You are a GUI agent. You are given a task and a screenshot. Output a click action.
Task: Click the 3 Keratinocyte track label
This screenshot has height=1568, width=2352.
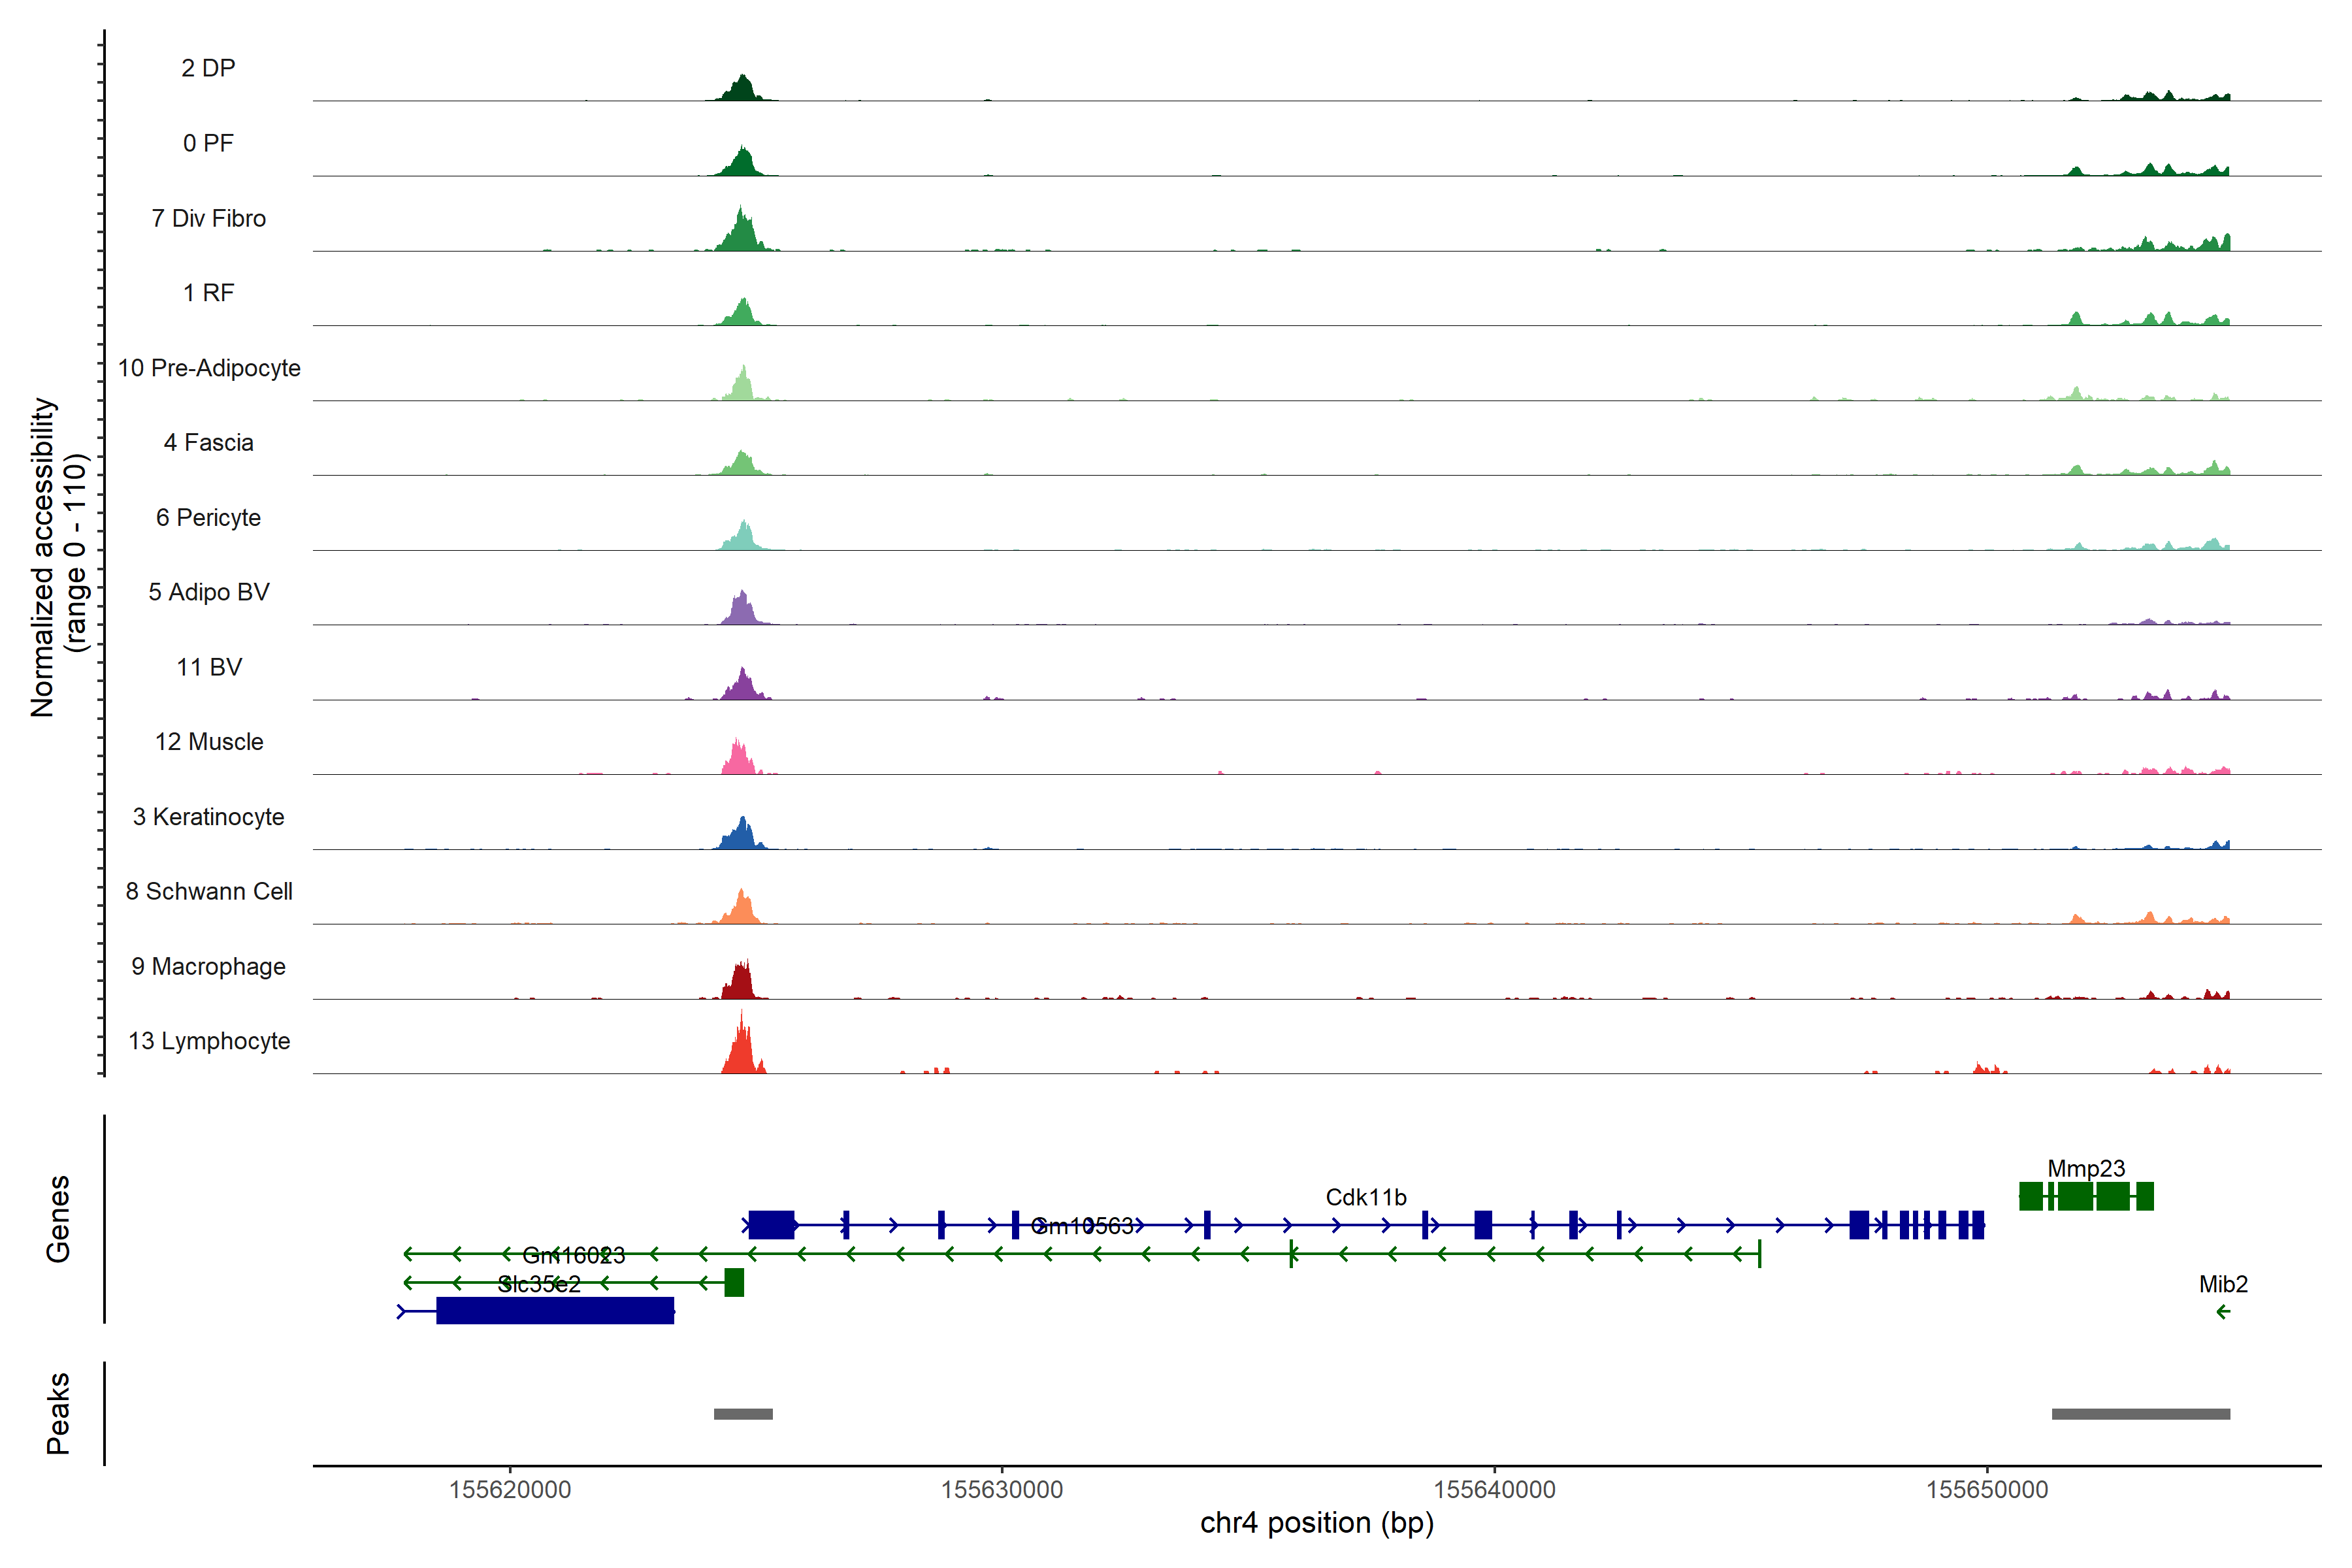coord(208,817)
